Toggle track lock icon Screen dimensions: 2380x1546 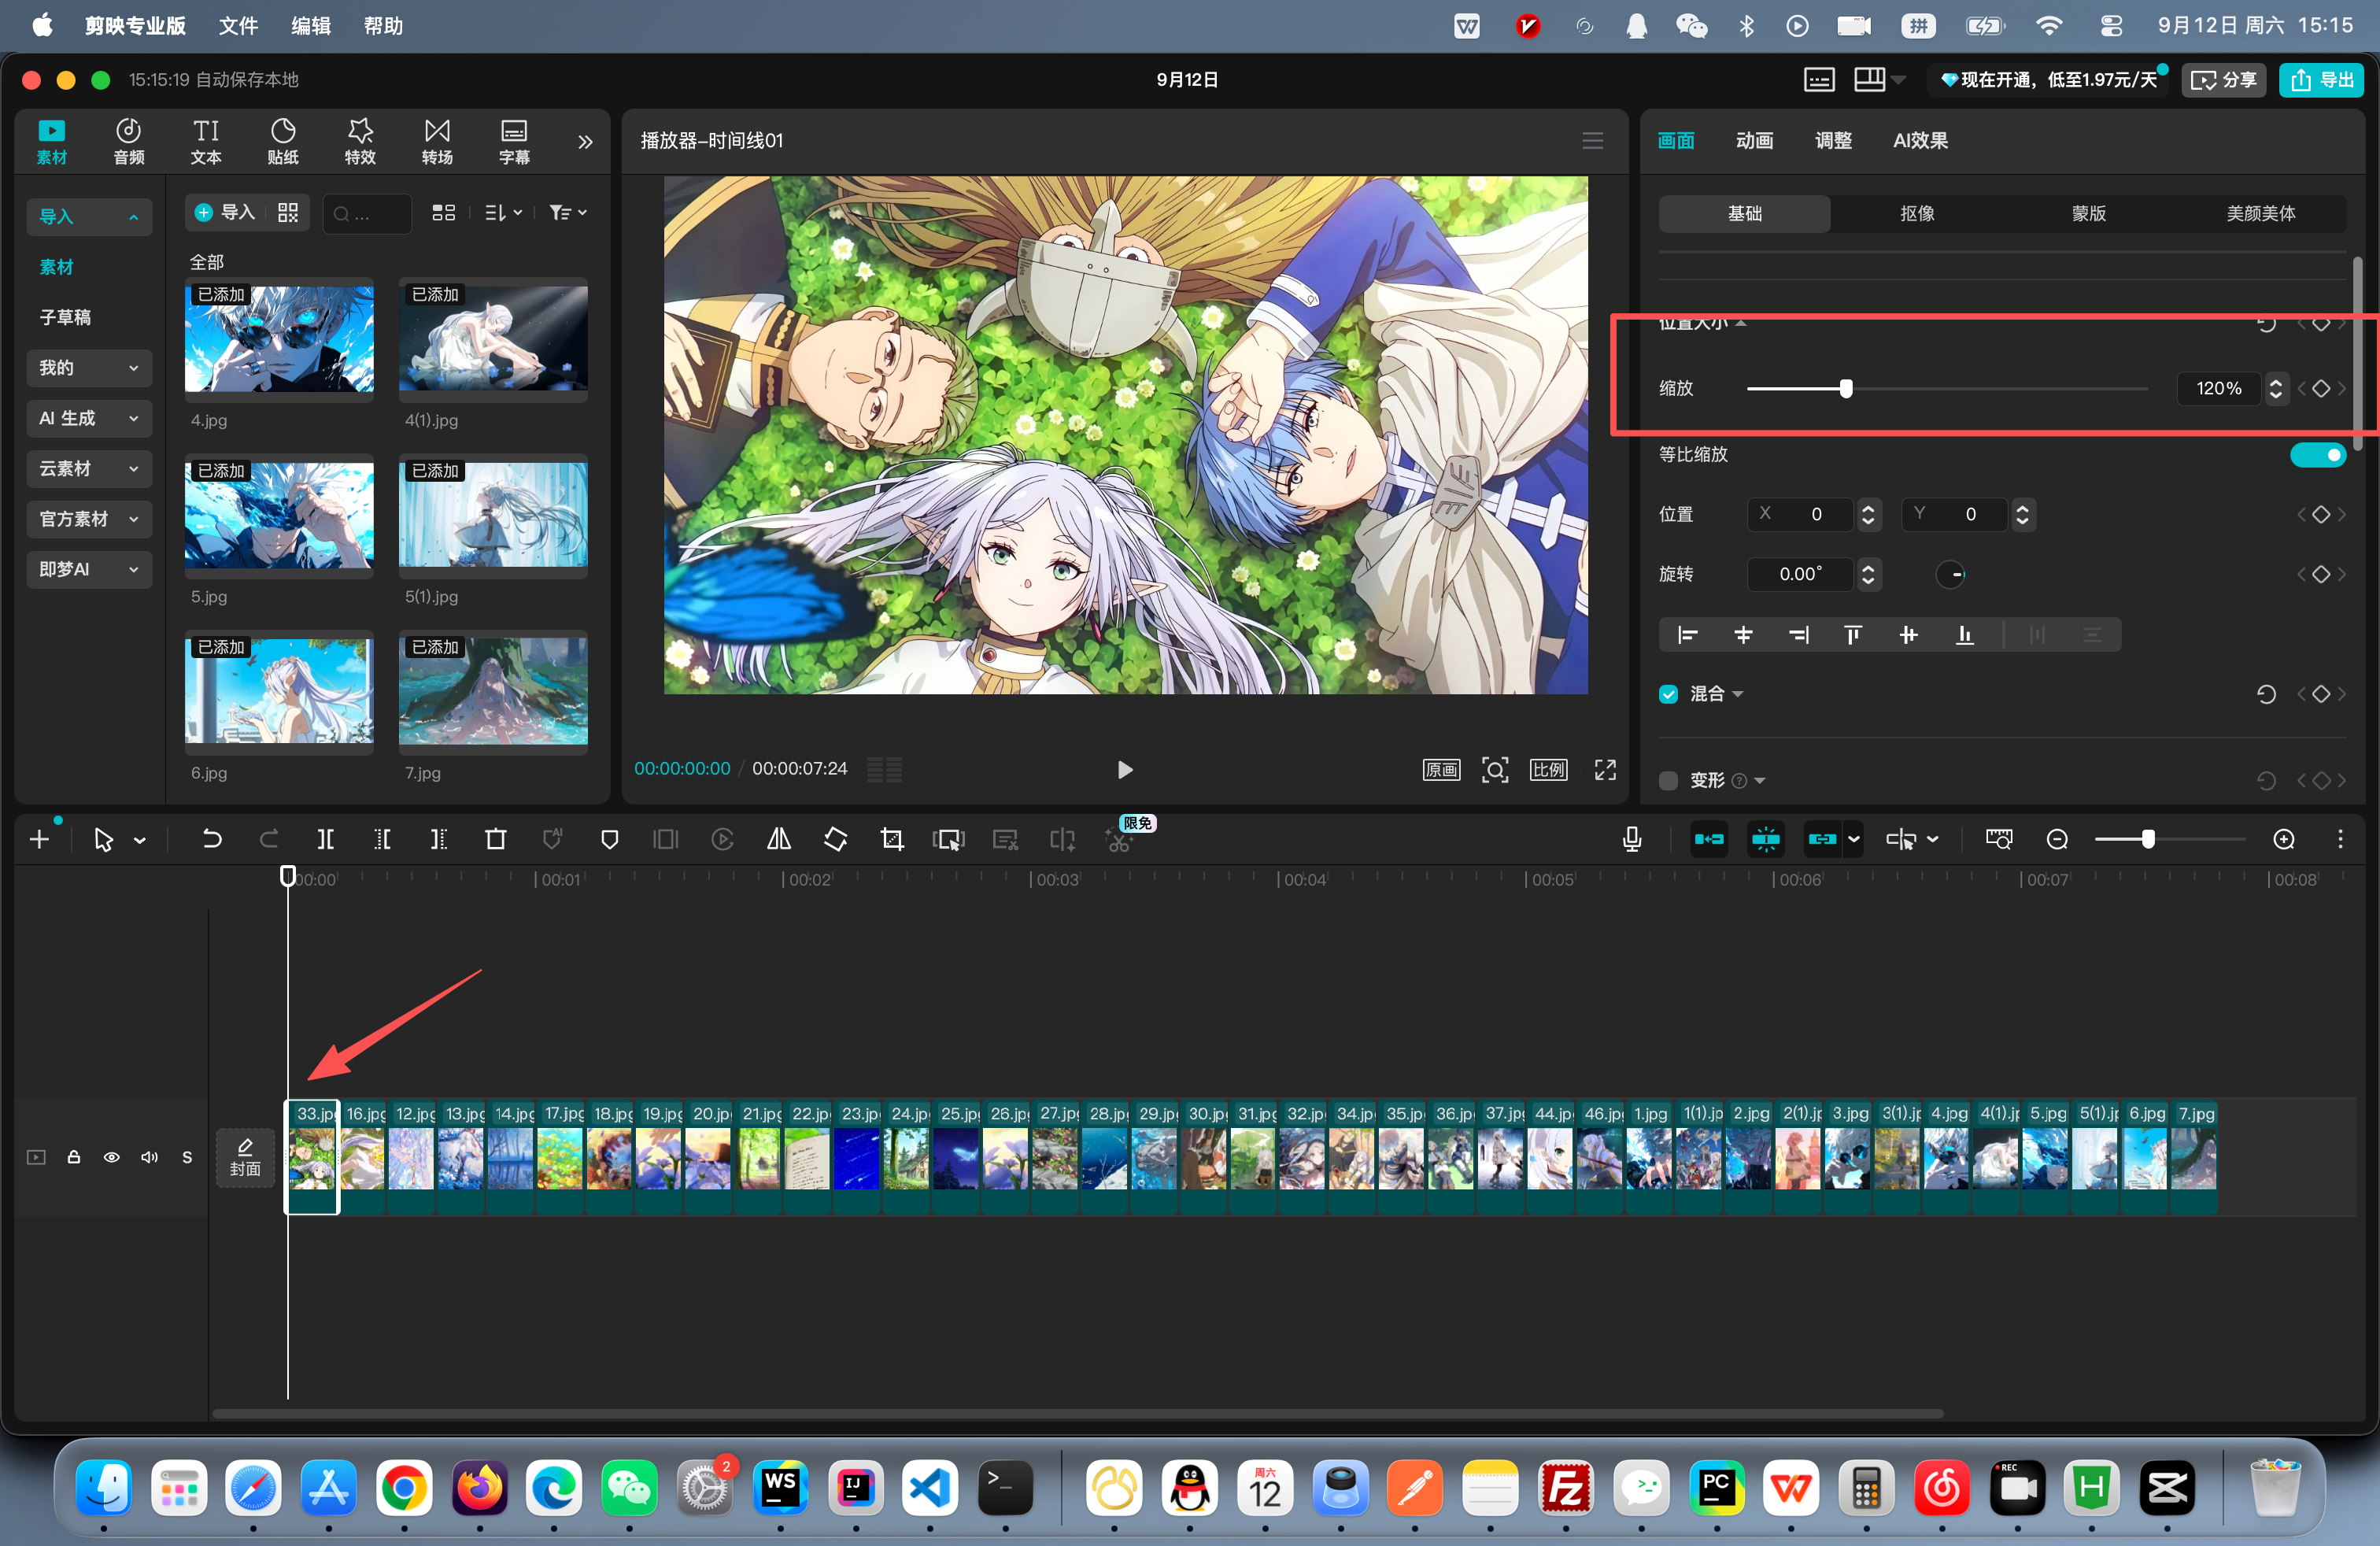click(73, 1157)
